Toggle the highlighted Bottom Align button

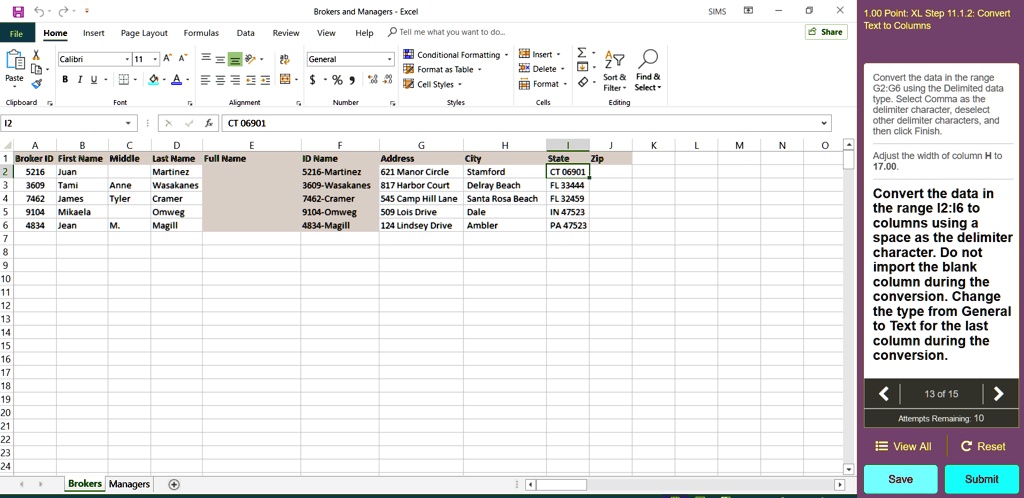pyautogui.click(x=235, y=59)
